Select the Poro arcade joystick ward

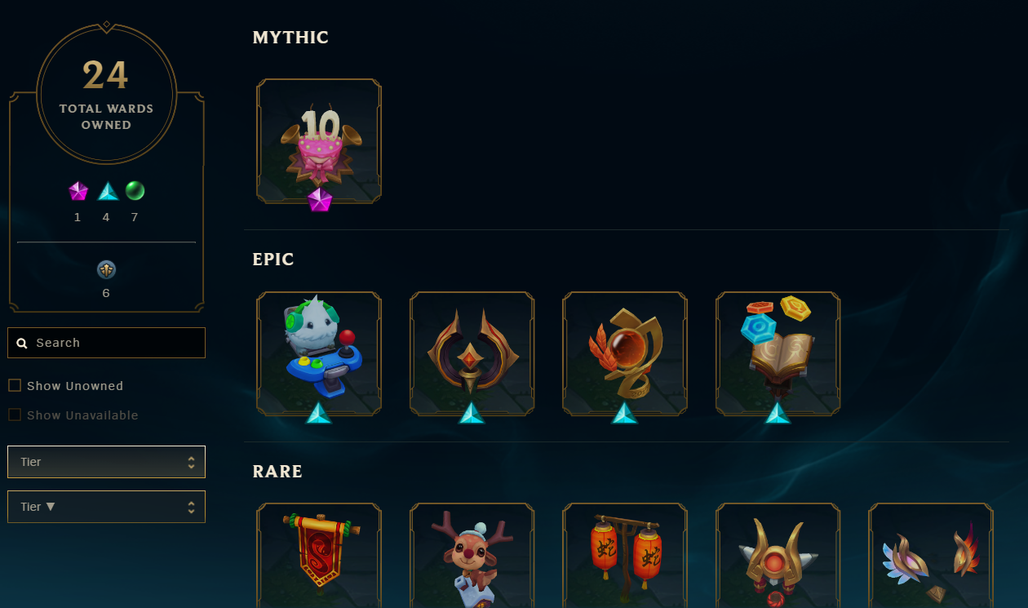pyautogui.click(x=319, y=354)
